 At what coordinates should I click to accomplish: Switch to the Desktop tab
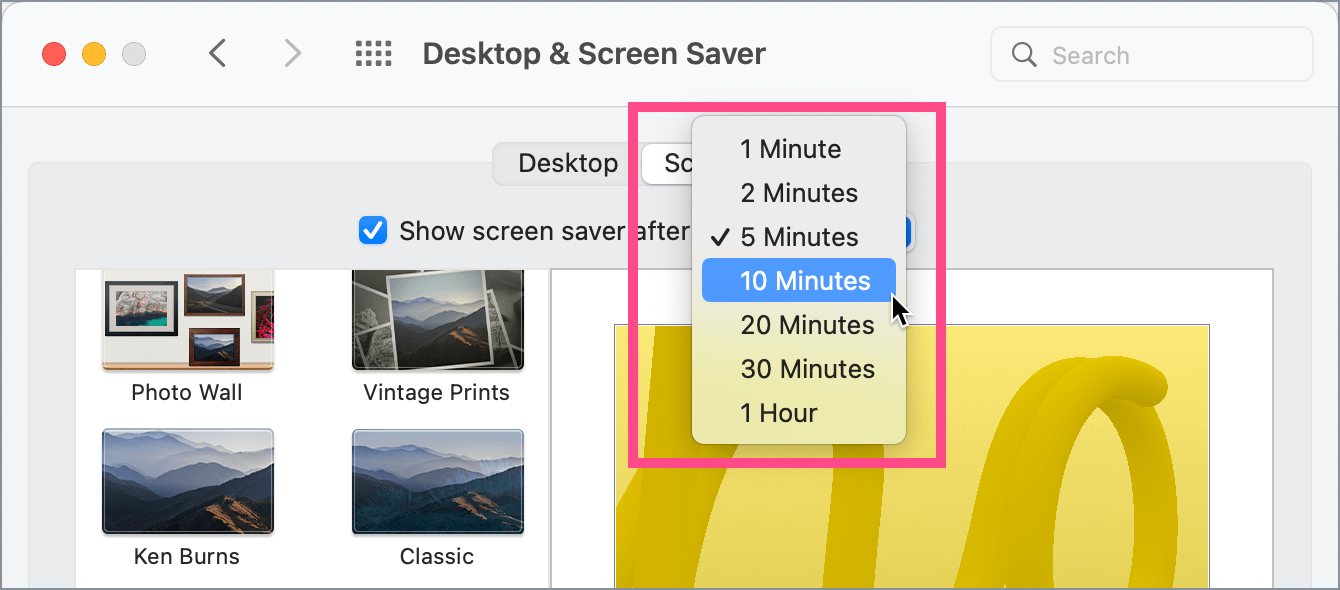(x=569, y=163)
